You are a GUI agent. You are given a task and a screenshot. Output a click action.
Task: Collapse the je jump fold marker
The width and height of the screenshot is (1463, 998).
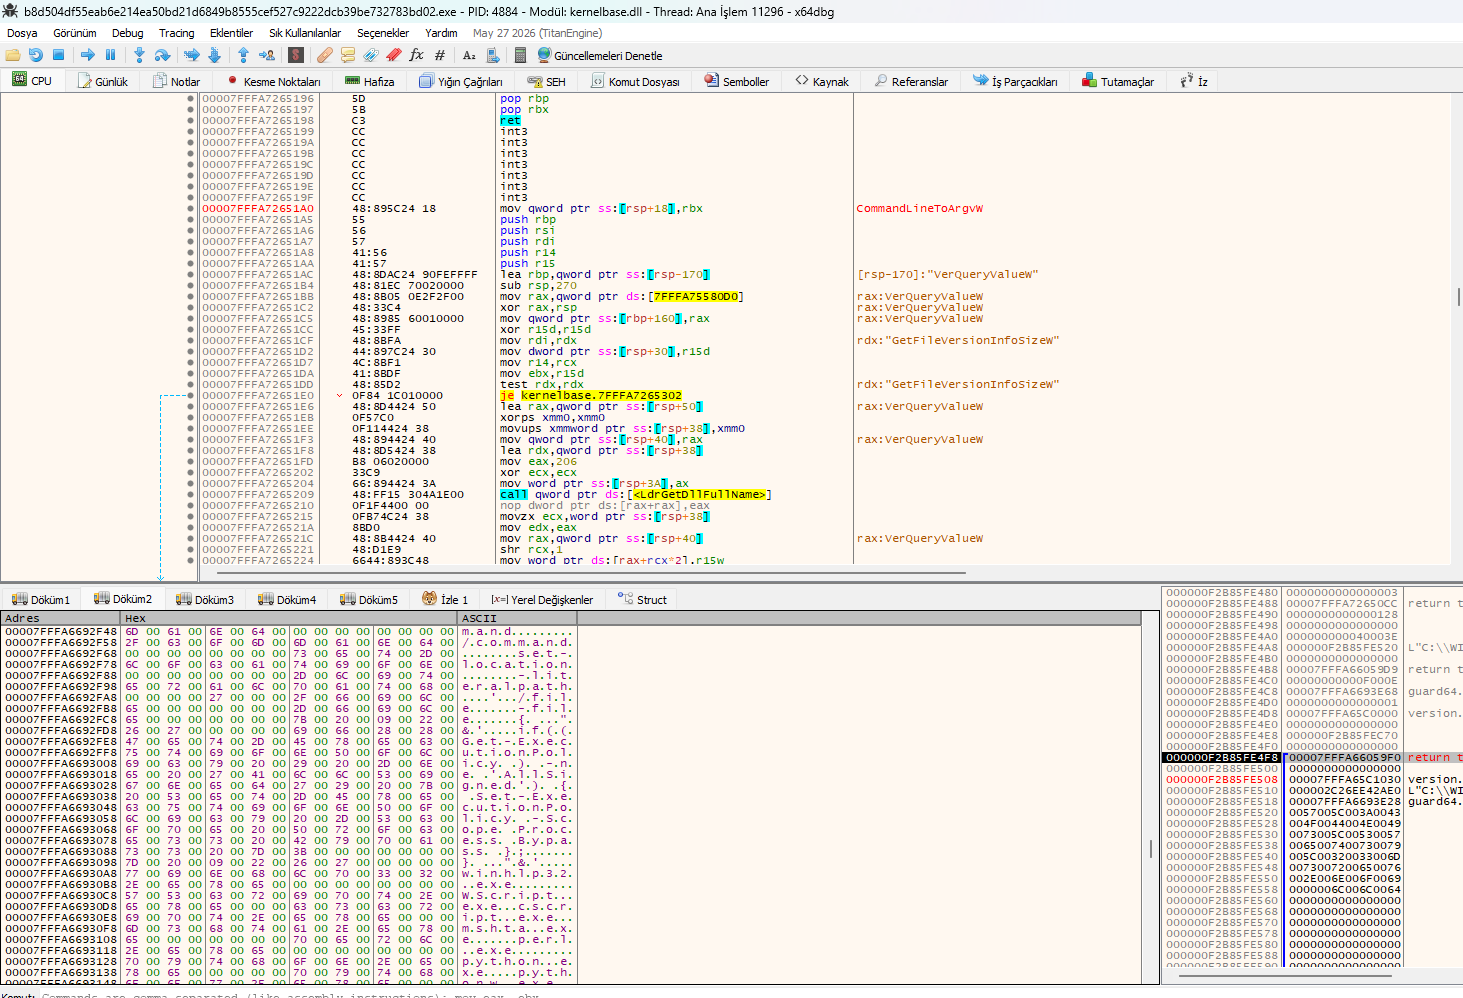pyautogui.click(x=341, y=396)
